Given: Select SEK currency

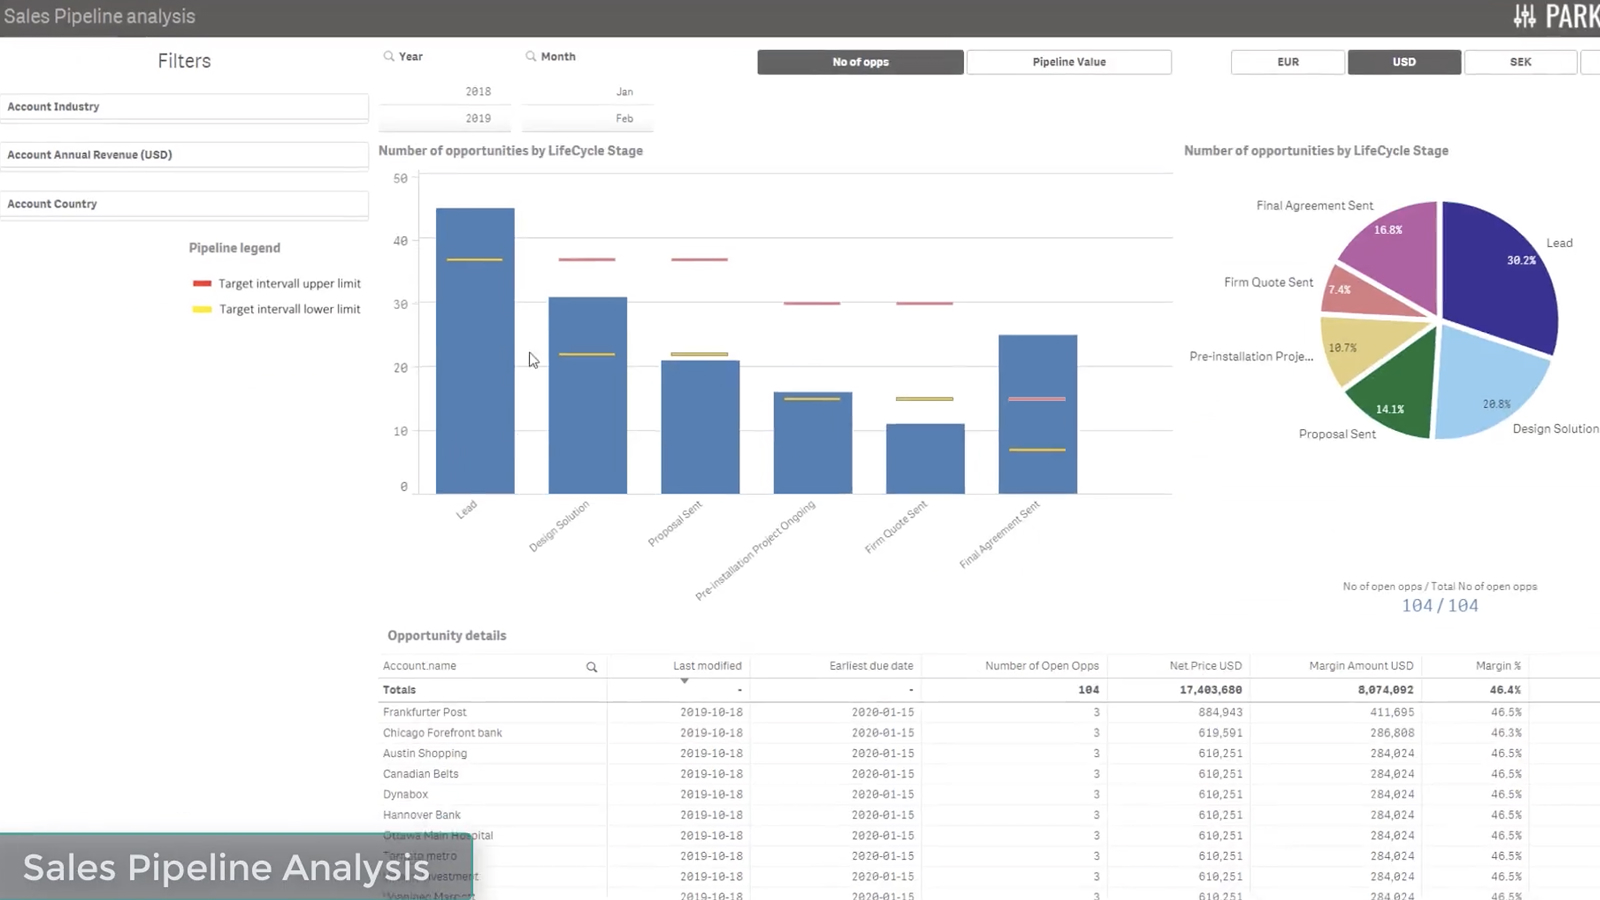Looking at the screenshot, I should click(x=1520, y=62).
